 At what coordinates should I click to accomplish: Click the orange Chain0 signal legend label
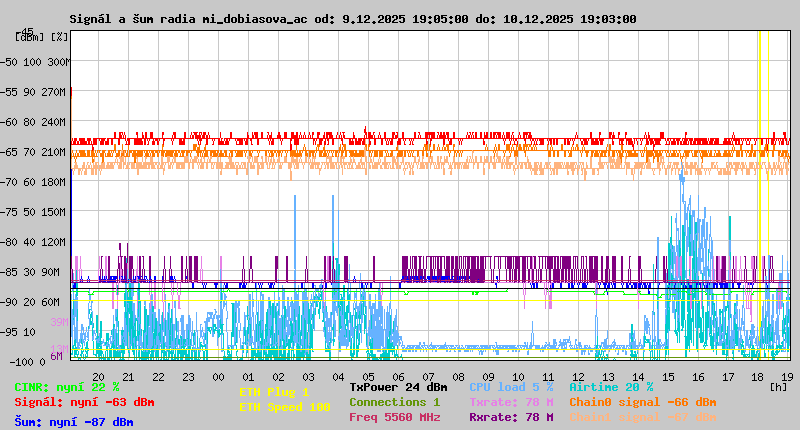tap(642, 402)
